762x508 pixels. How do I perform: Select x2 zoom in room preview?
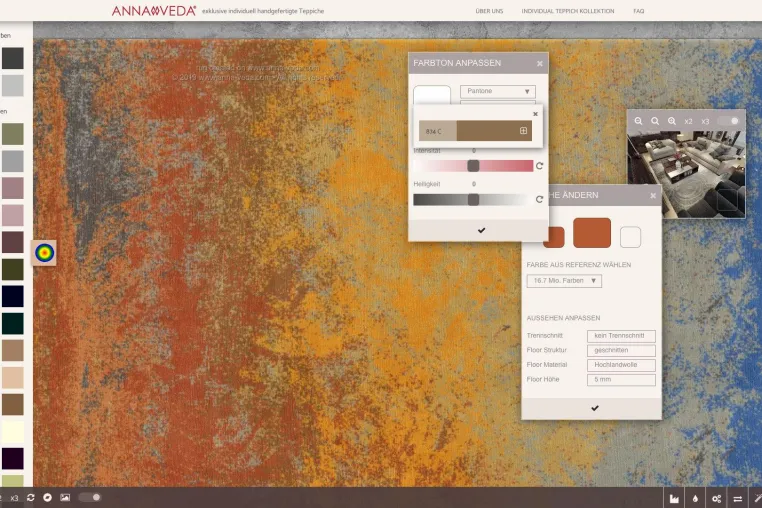coord(688,122)
